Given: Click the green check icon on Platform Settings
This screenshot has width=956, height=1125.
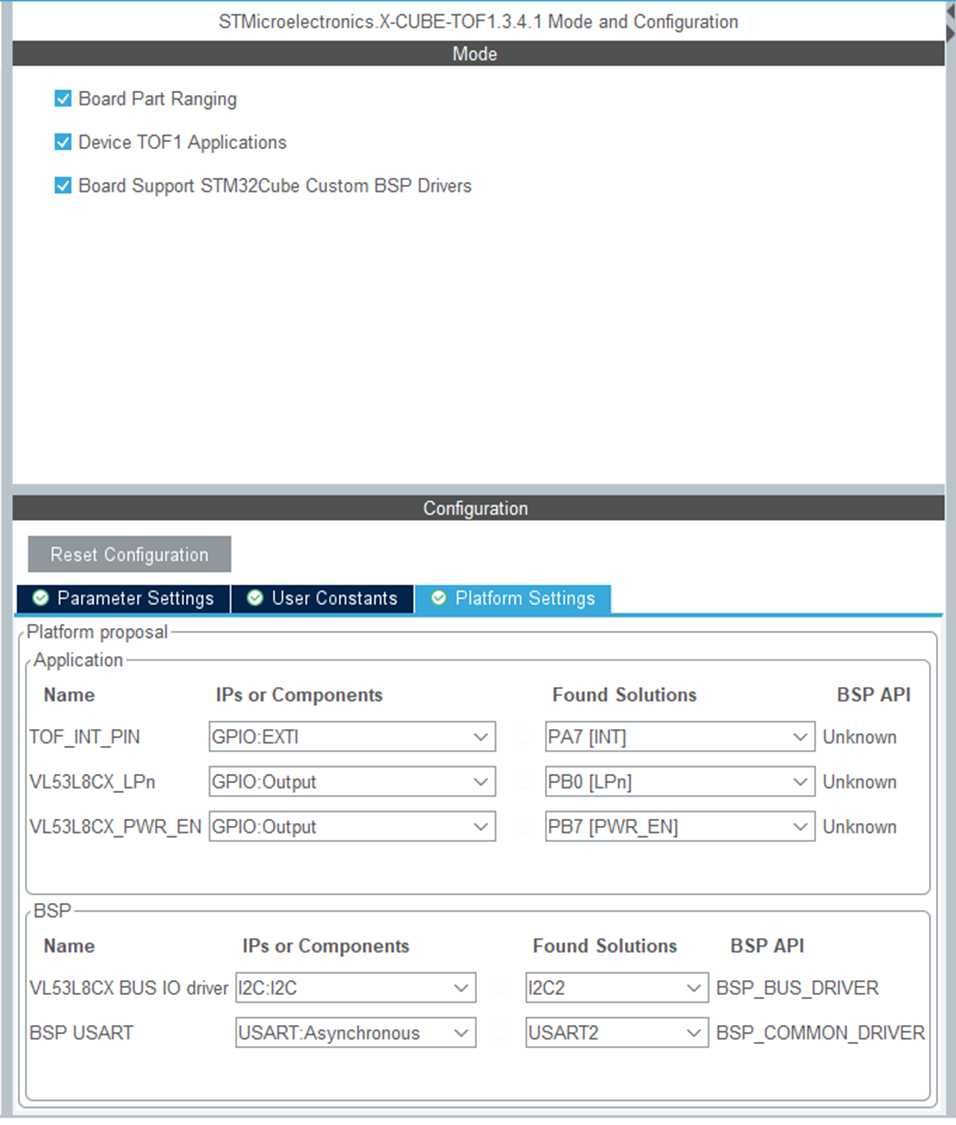Looking at the screenshot, I should [x=439, y=598].
